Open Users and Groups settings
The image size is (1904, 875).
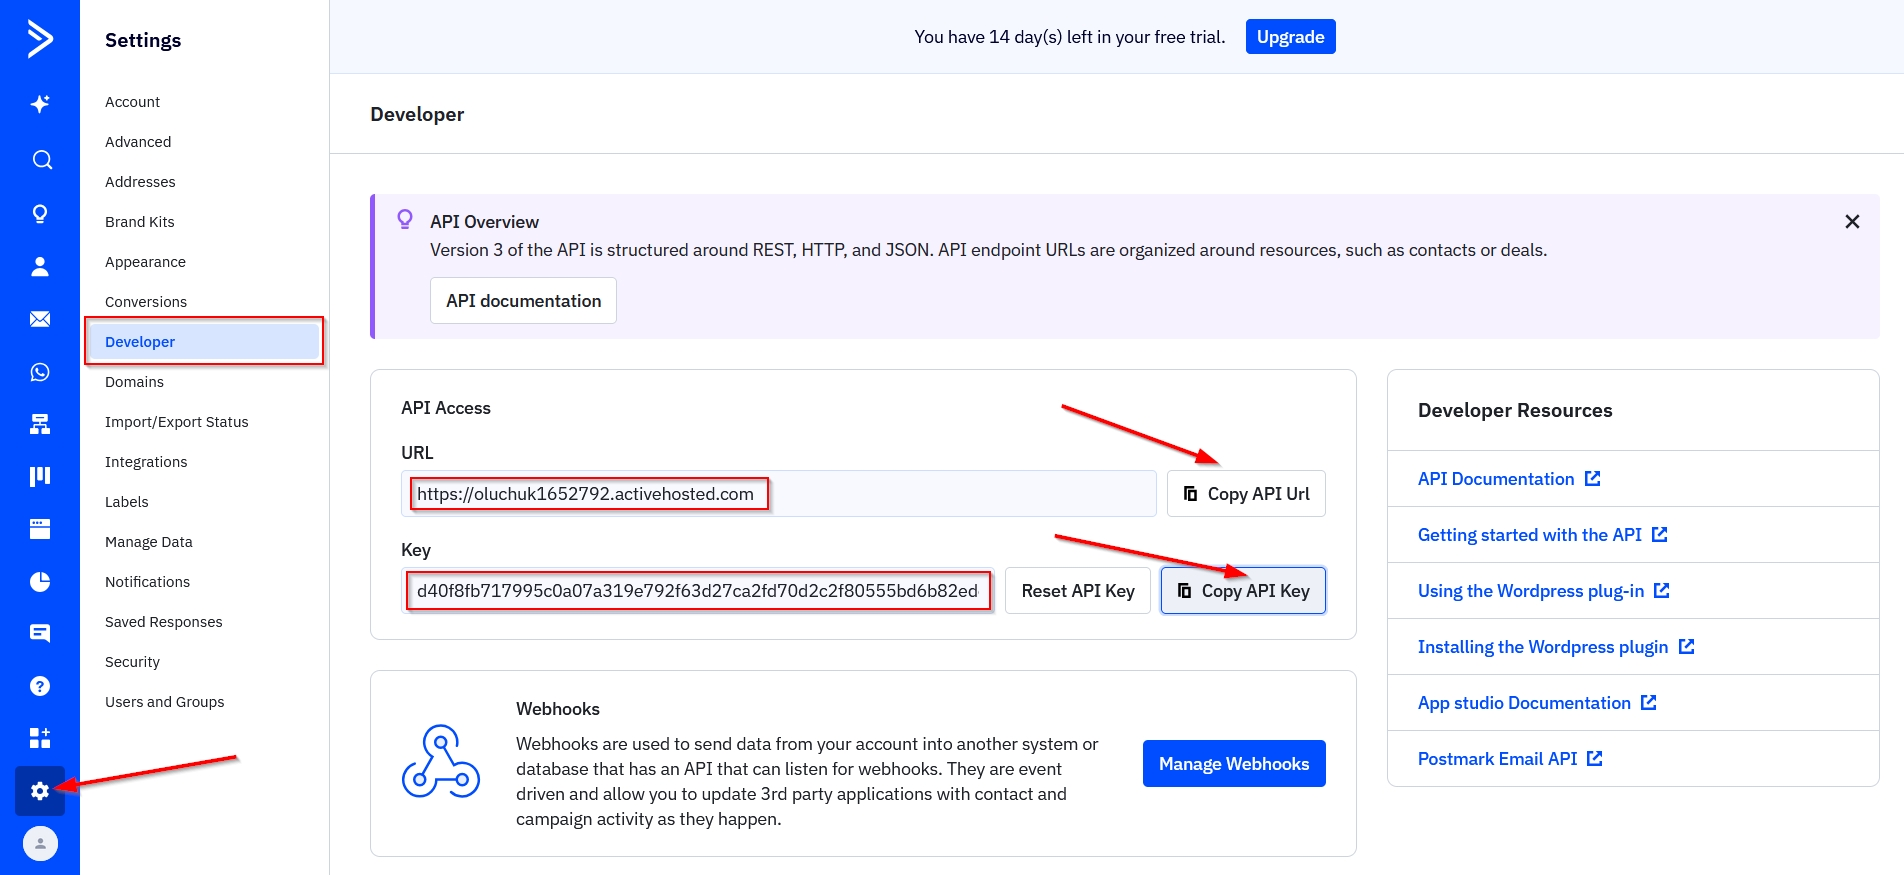(165, 702)
